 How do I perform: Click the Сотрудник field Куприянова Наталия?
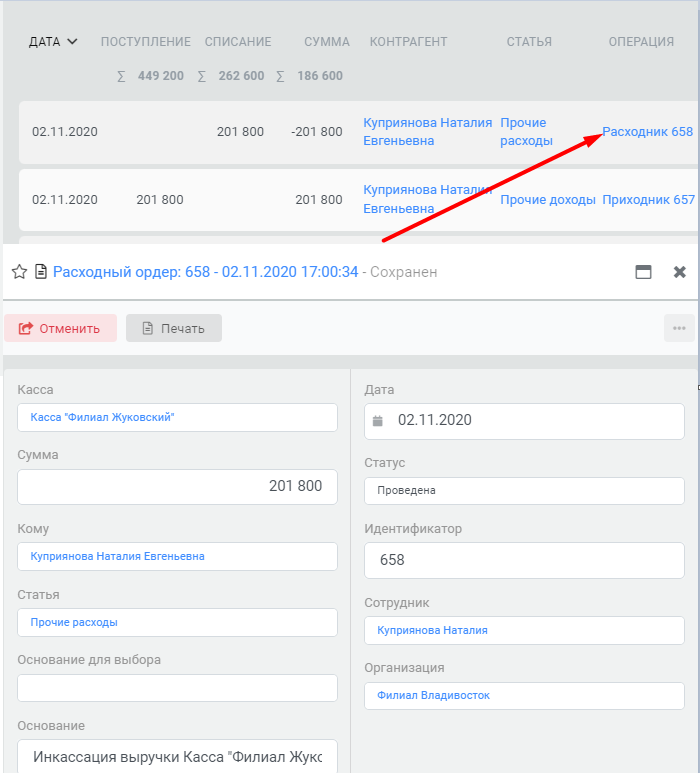pyautogui.click(x=524, y=631)
